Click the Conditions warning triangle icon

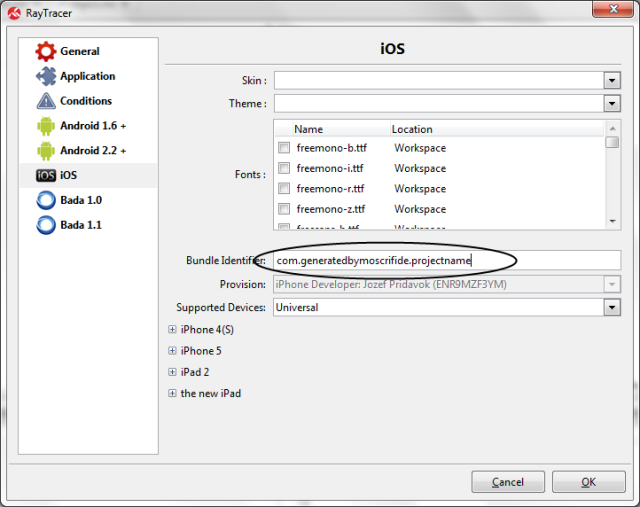[x=46, y=101]
